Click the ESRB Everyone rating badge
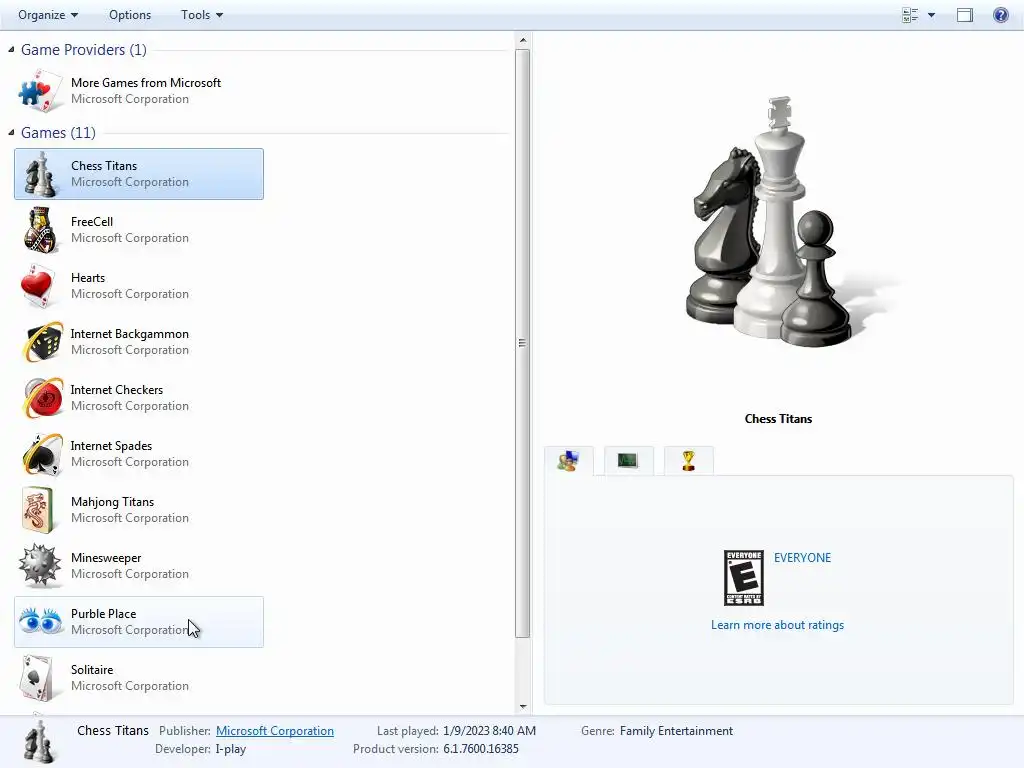The height and width of the screenshot is (768, 1024). pyautogui.click(x=743, y=578)
